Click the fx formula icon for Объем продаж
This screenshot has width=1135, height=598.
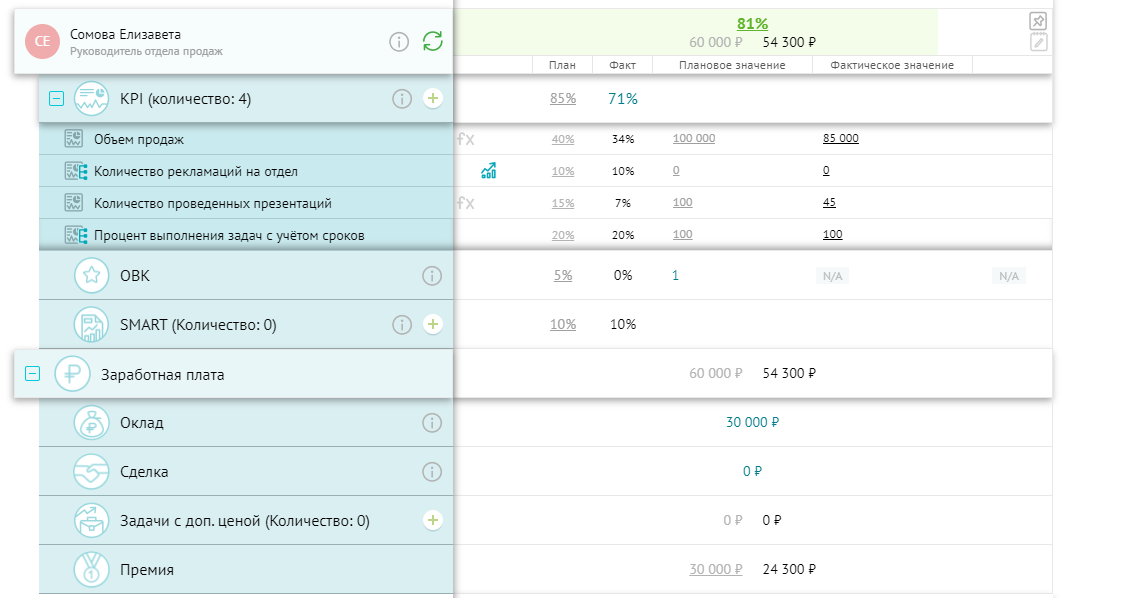465,139
